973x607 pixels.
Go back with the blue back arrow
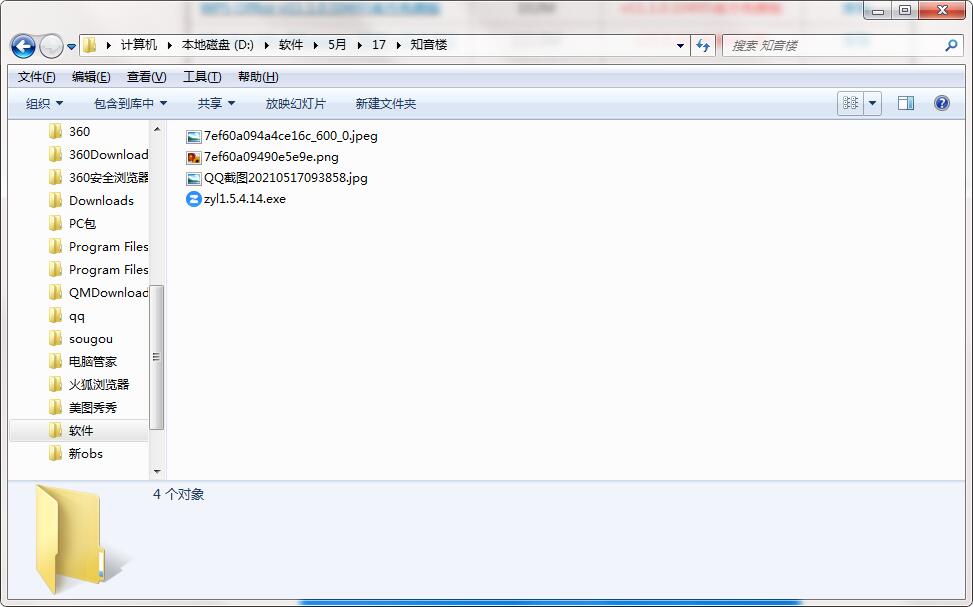tap(24, 46)
